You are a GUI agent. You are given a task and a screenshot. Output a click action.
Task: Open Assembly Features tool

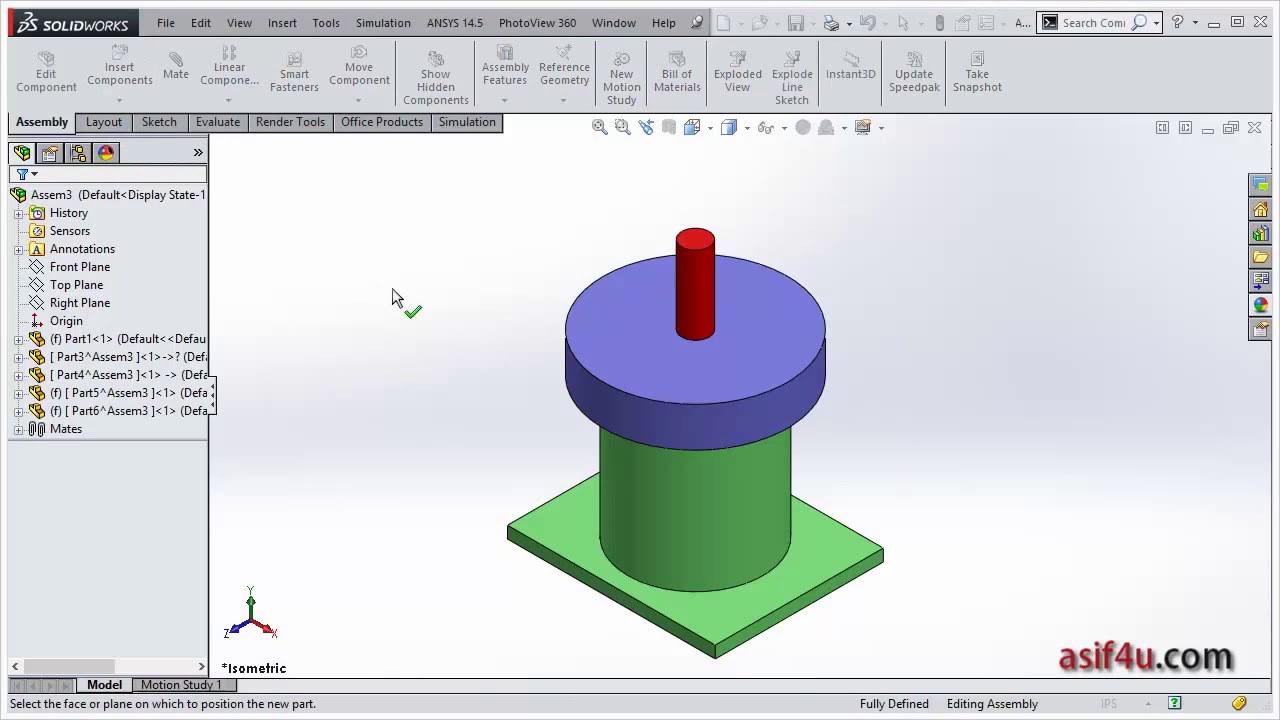[x=505, y=66]
